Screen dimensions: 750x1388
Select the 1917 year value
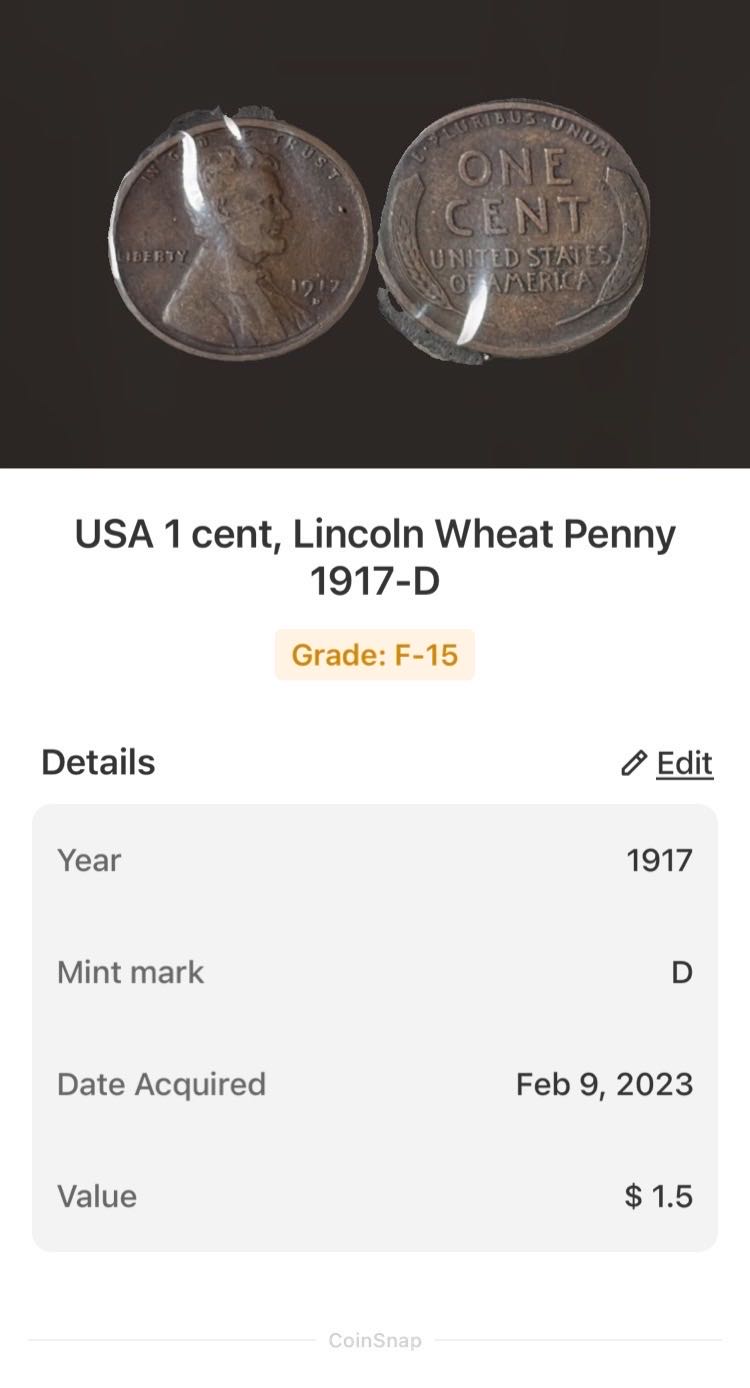[659, 860]
